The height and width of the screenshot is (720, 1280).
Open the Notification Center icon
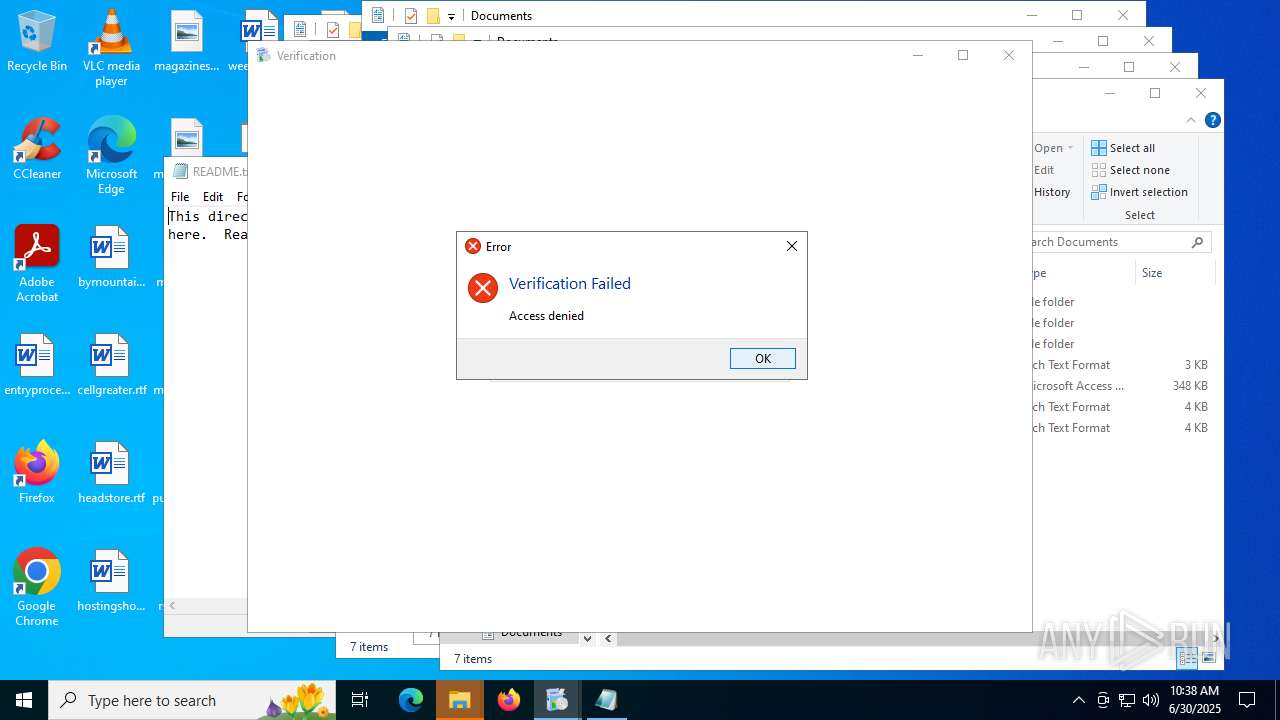point(1247,700)
